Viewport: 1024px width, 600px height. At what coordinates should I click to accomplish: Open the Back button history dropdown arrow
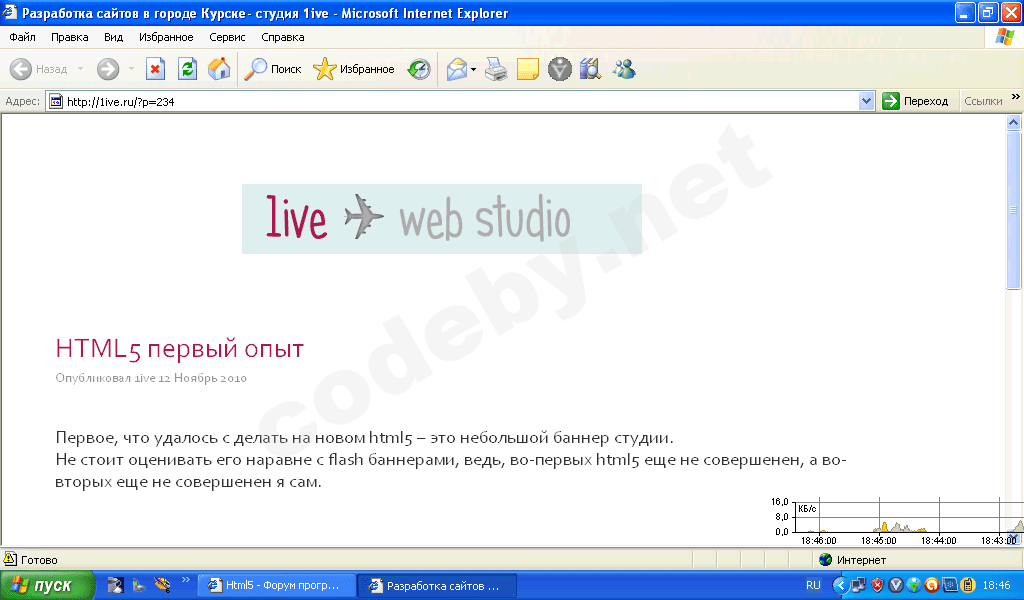click(x=80, y=69)
